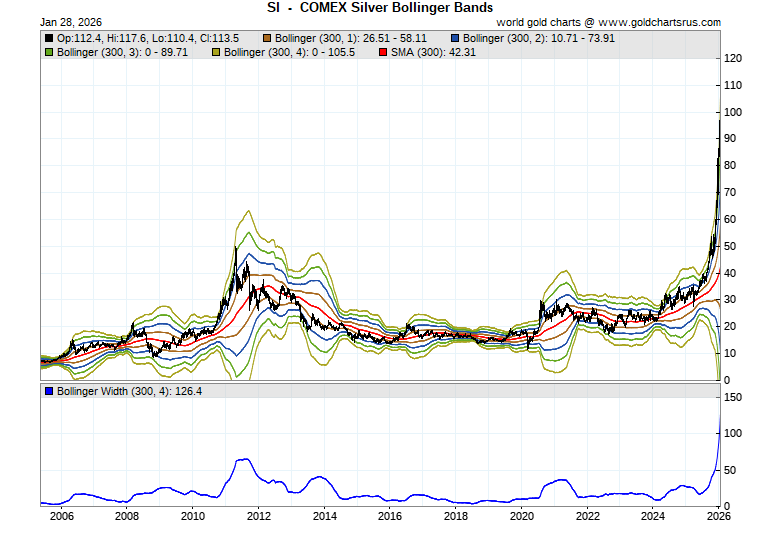Click the 40 price axis label

[730, 273]
